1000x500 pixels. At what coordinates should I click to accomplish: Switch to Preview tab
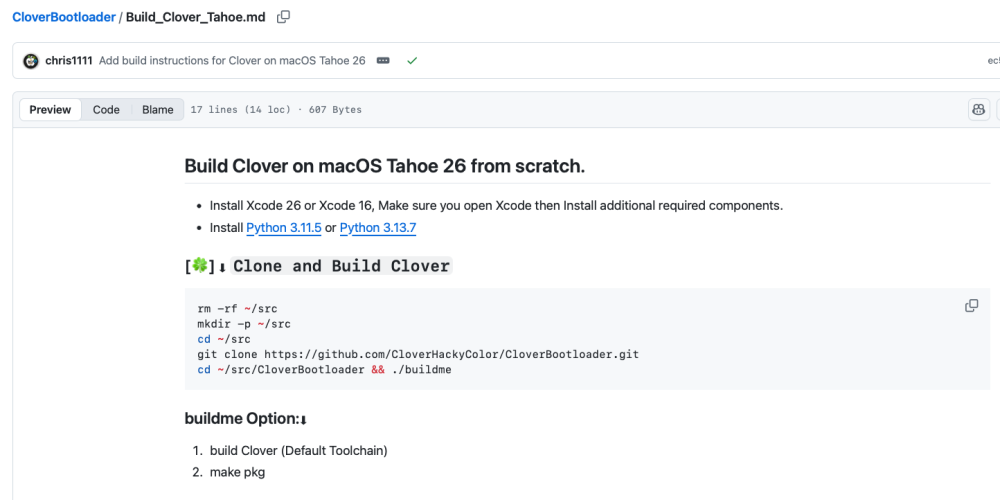click(x=50, y=110)
